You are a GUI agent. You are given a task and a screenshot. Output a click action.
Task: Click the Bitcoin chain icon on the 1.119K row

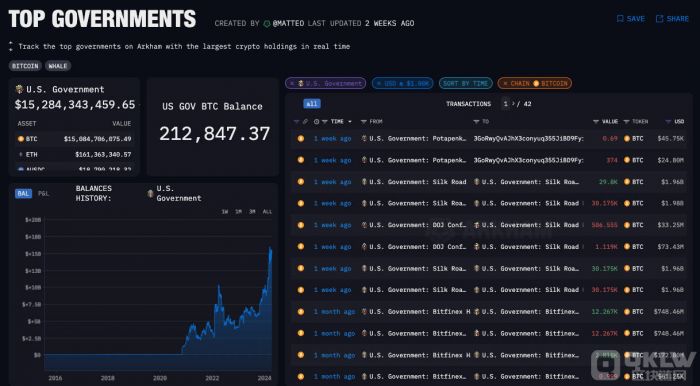coord(301,246)
